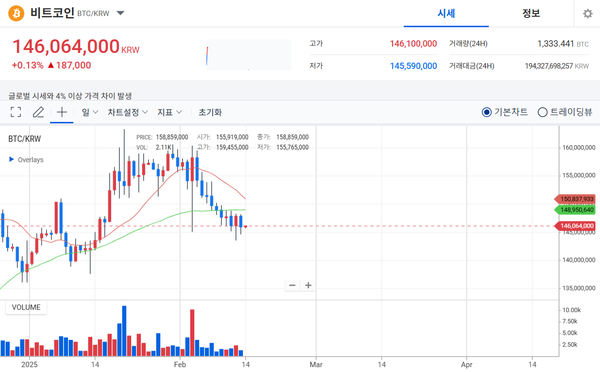The width and height of the screenshot is (600, 372).
Task: Click the low price 145,590,000
Action: [413, 66]
